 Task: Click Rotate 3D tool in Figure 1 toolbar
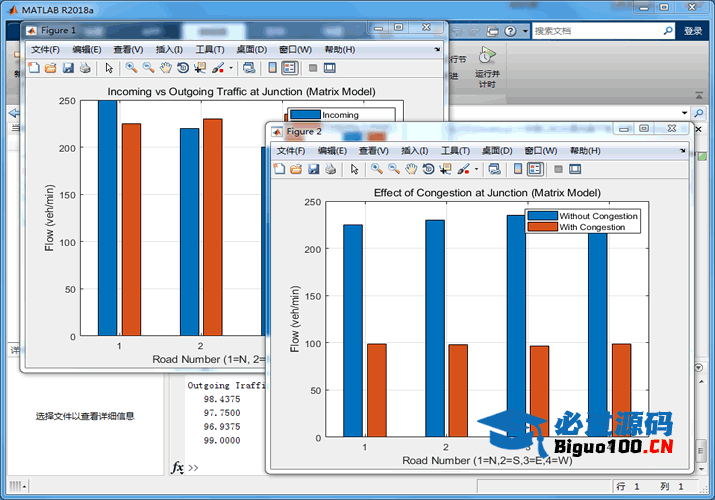pyautogui.click(x=183, y=68)
